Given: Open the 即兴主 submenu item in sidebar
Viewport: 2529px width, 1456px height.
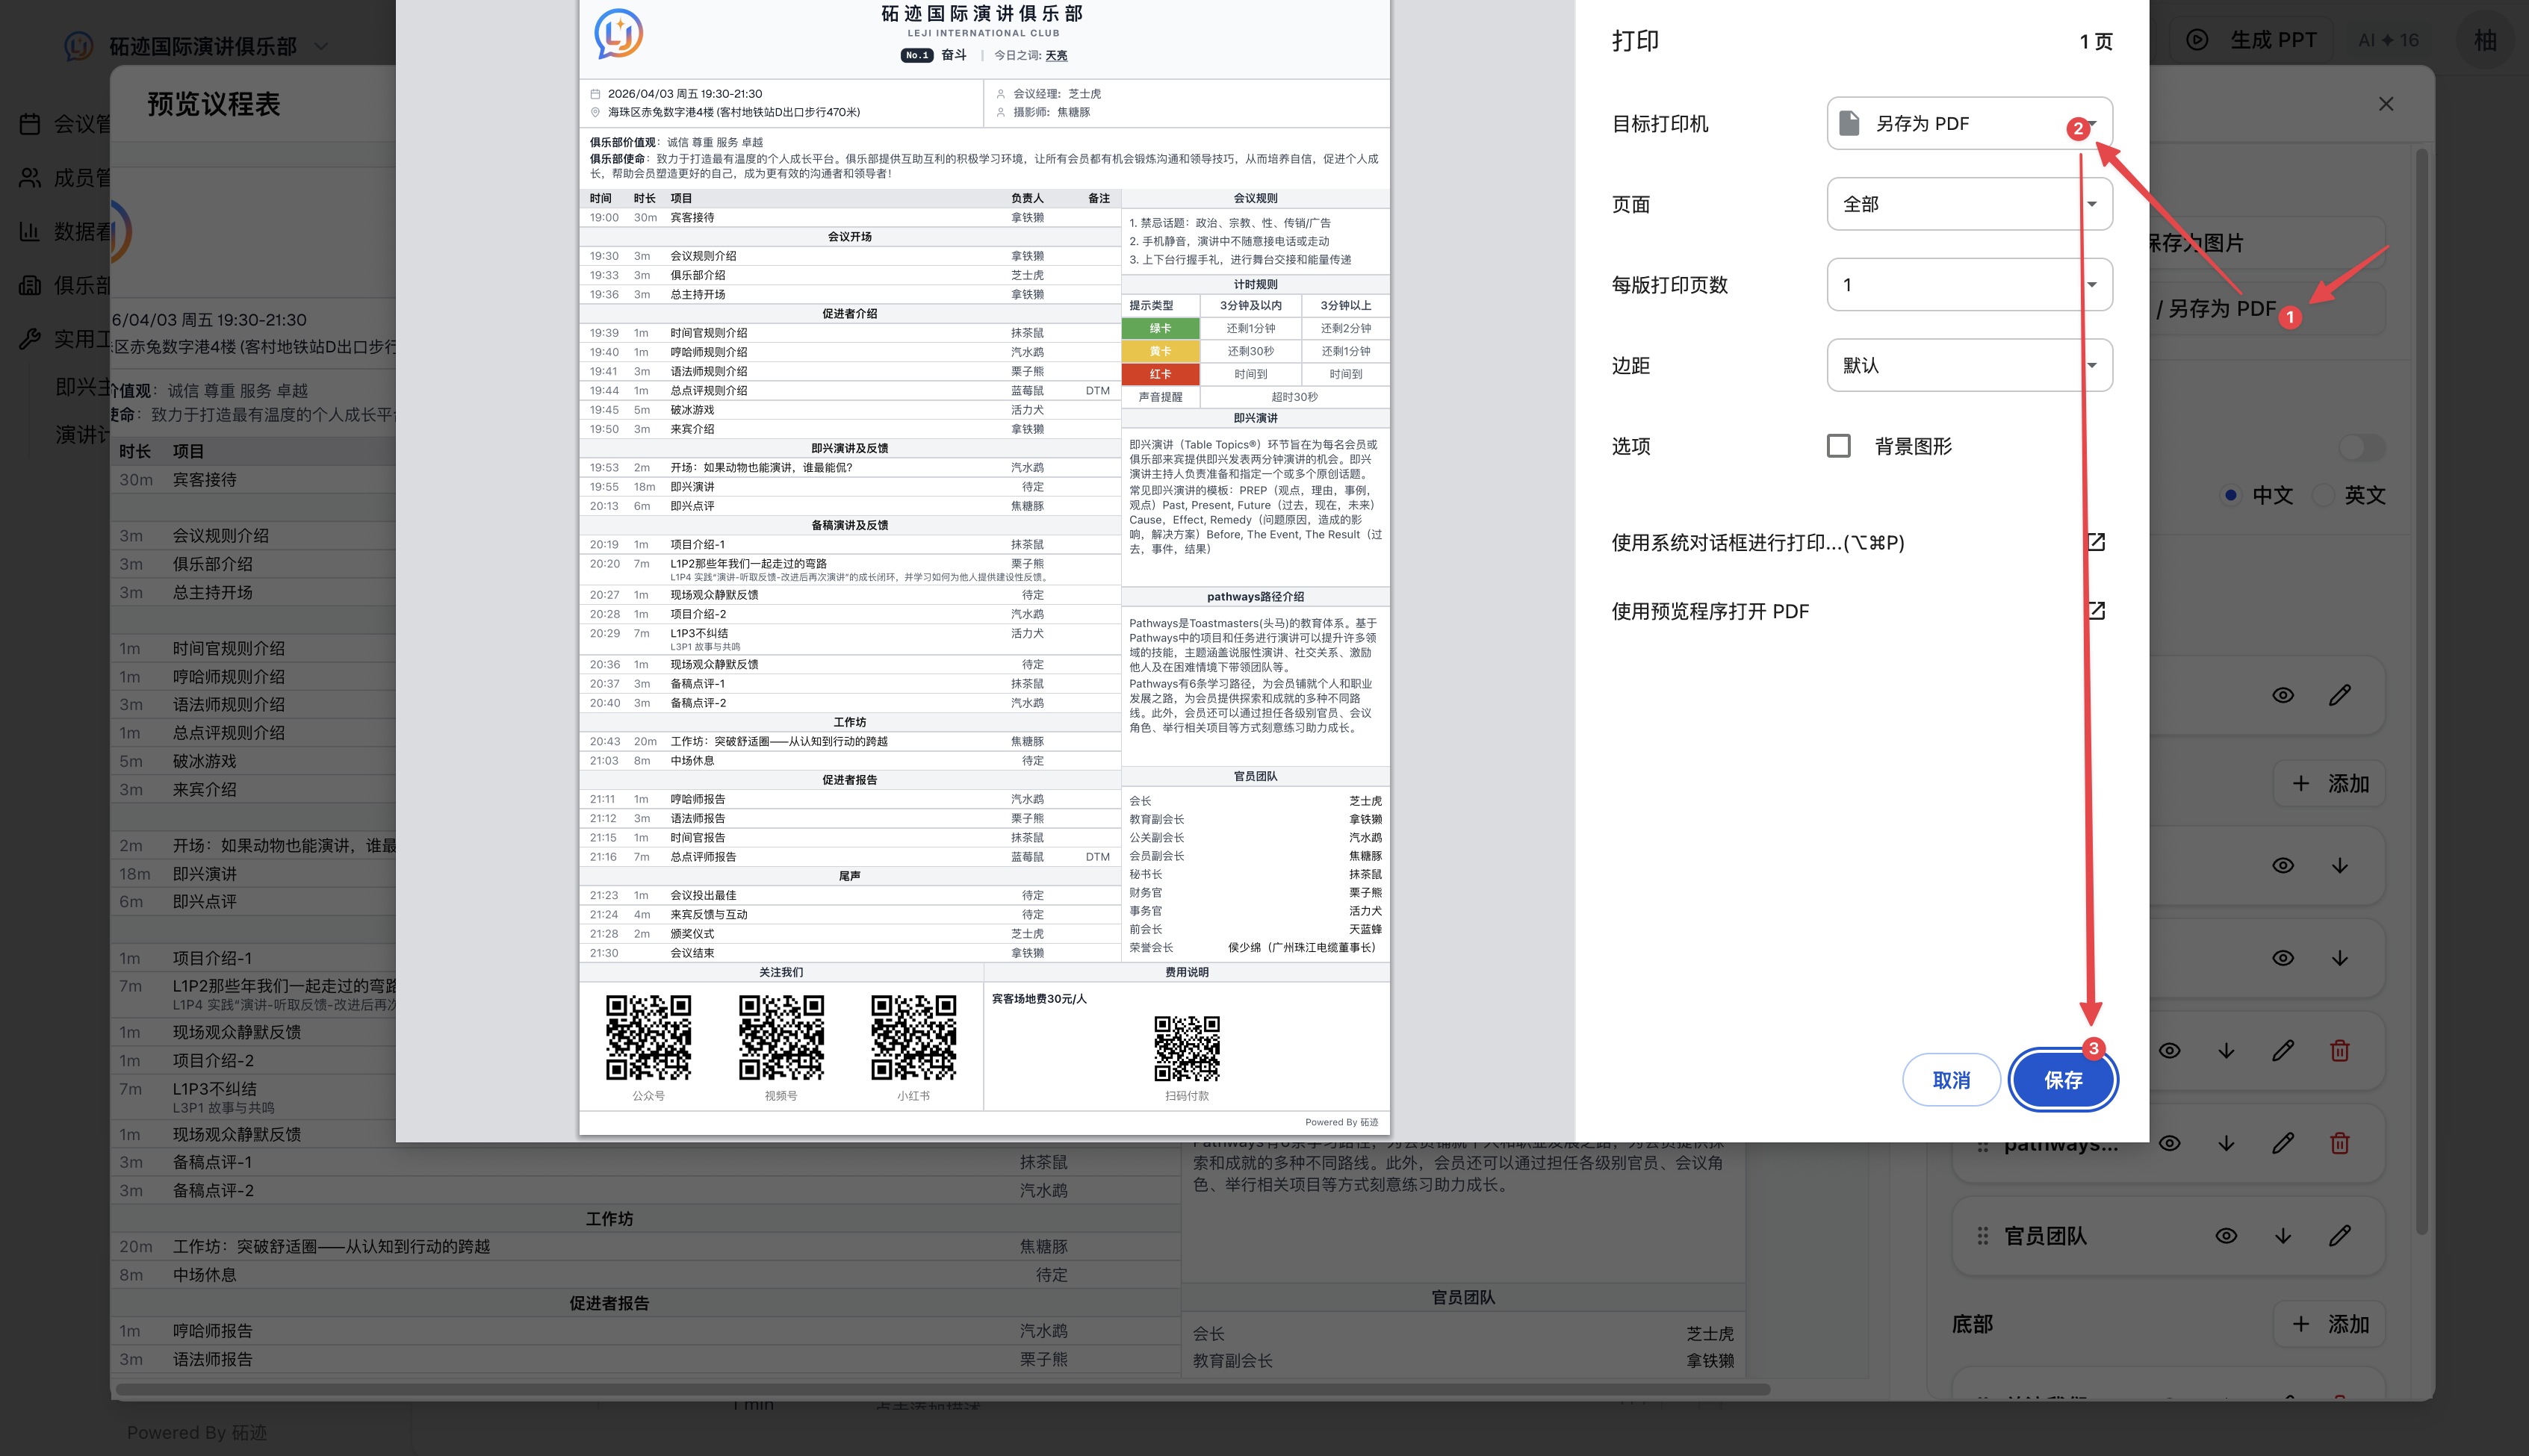Looking at the screenshot, I should [x=82, y=387].
